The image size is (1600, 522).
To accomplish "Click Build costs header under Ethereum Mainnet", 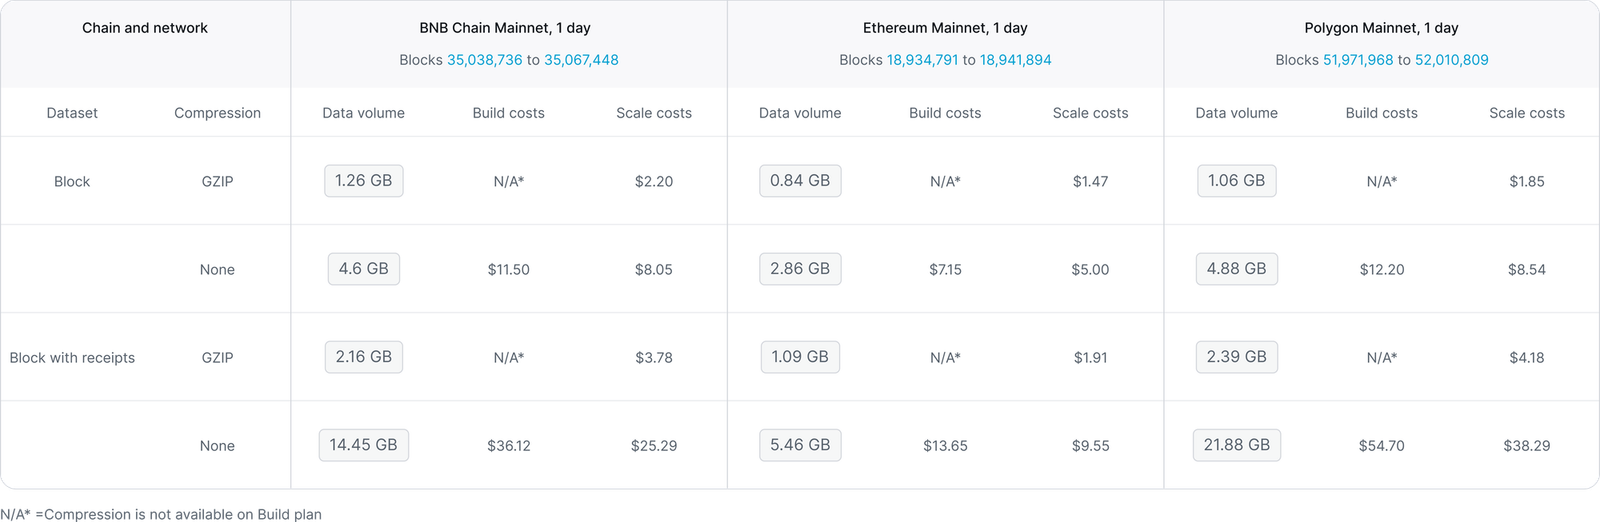I will point(945,113).
